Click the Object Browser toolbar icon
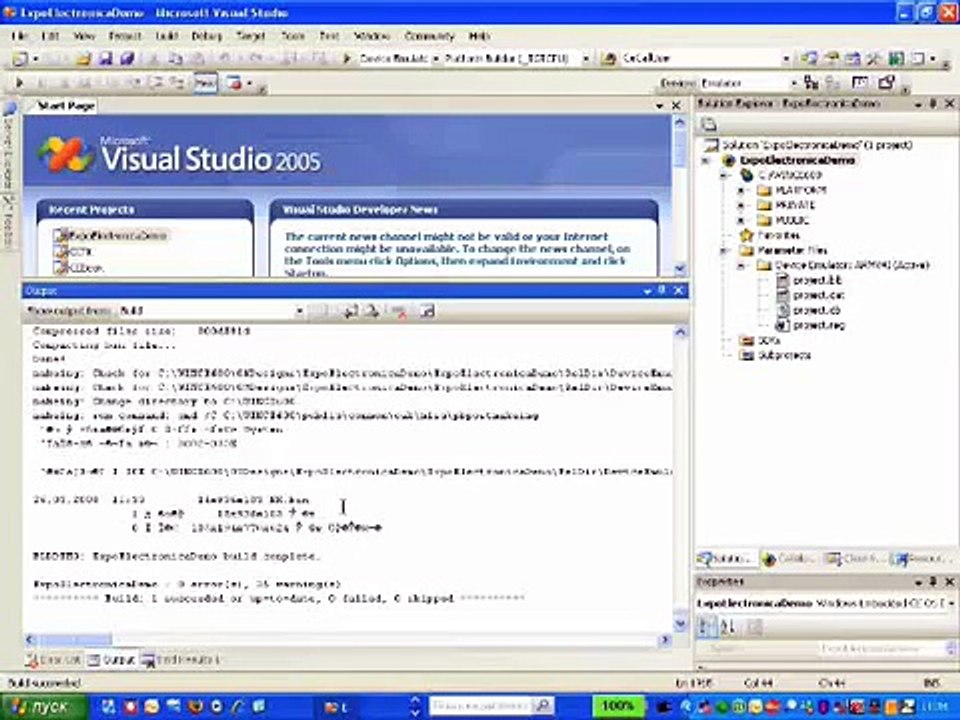This screenshot has width=960, height=720. pyautogui.click(x=852, y=59)
